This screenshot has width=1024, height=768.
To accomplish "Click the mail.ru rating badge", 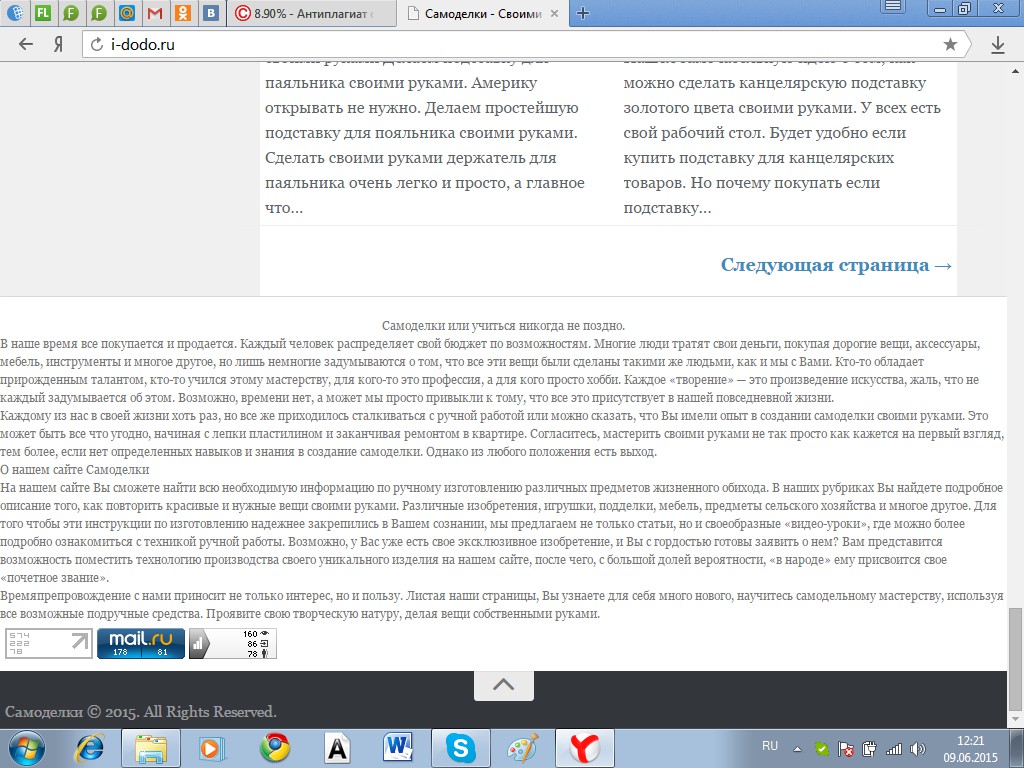I will [x=140, y=643].
